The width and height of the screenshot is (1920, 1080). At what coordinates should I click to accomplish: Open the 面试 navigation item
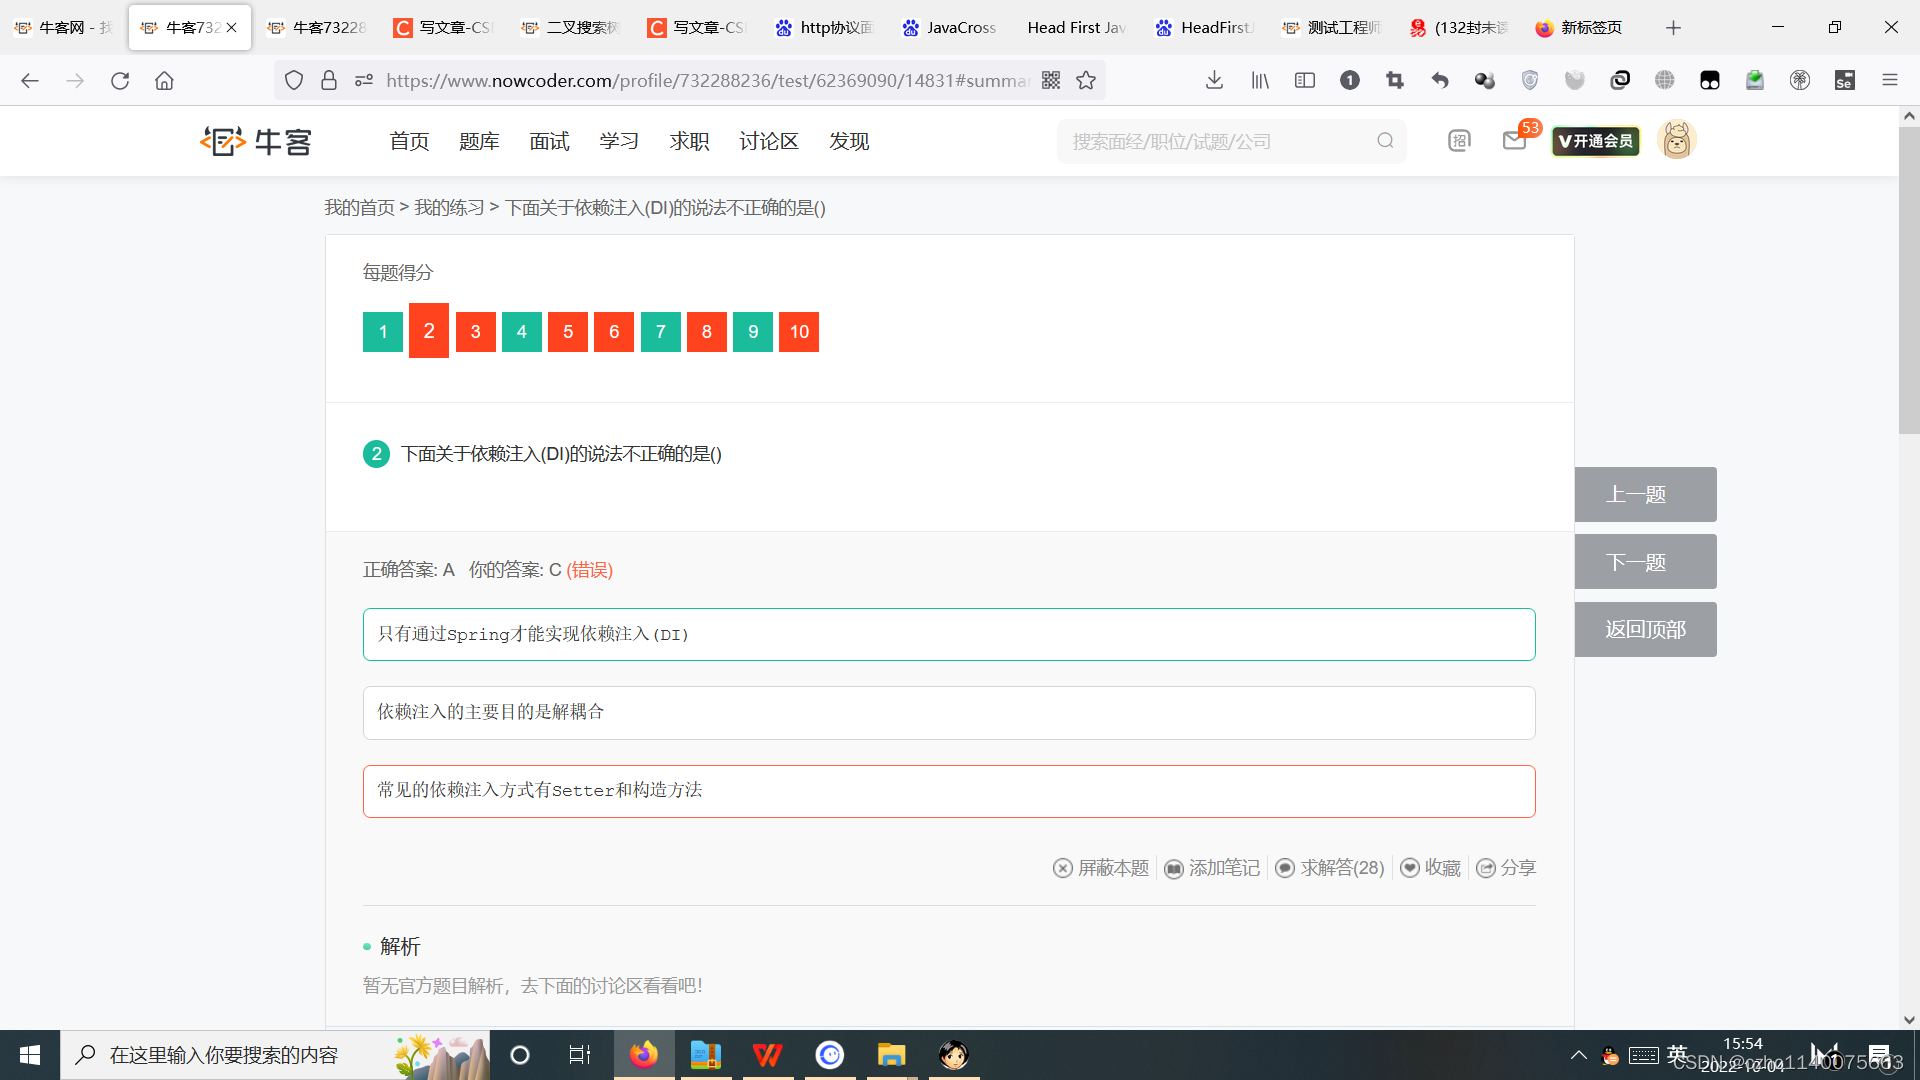549,141
